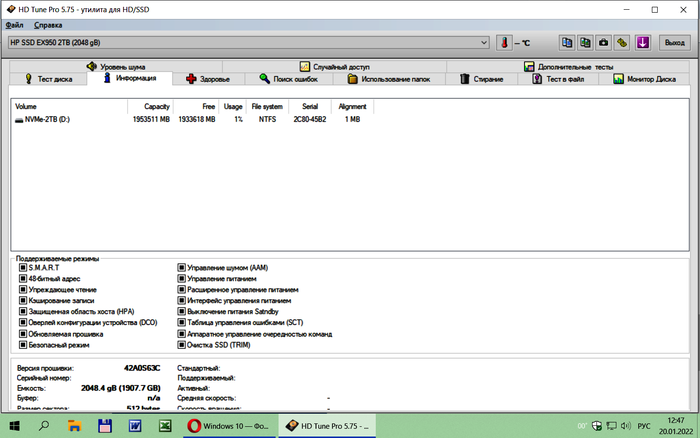This screenshot has height=438, width=700.
Task: Toggle the 48-битный адрес checkbox
Action: [23, 279]
